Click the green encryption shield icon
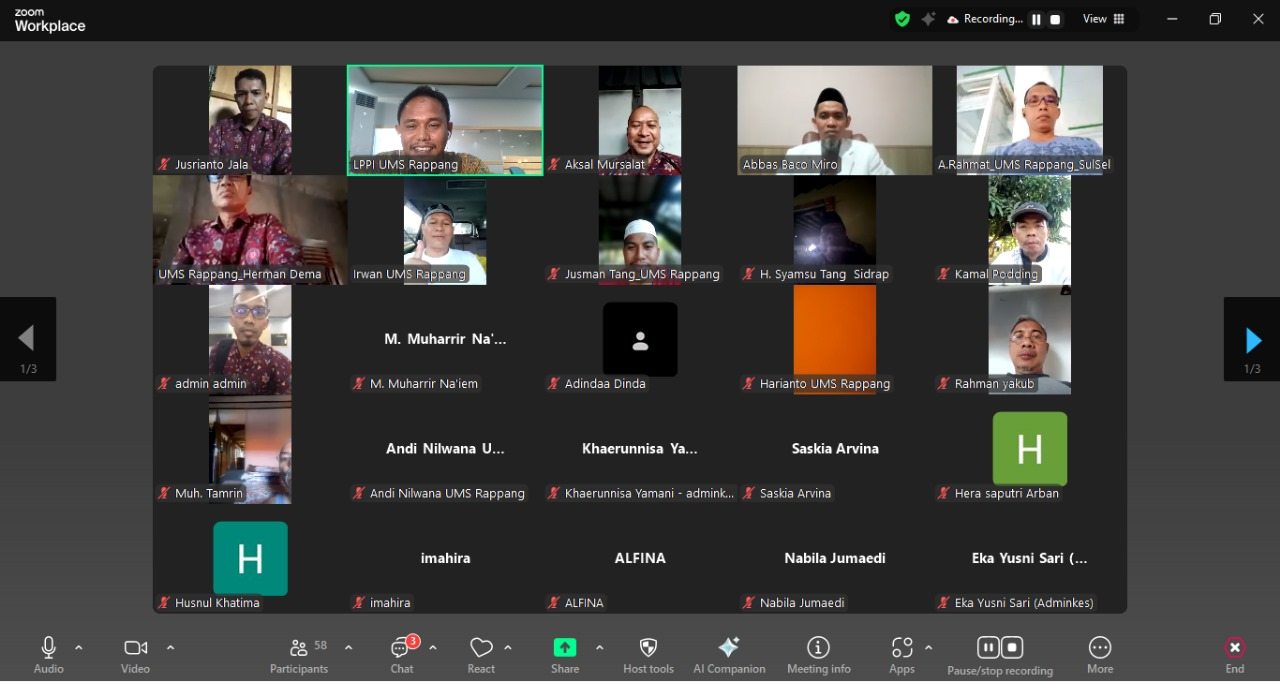 point(902,19)
